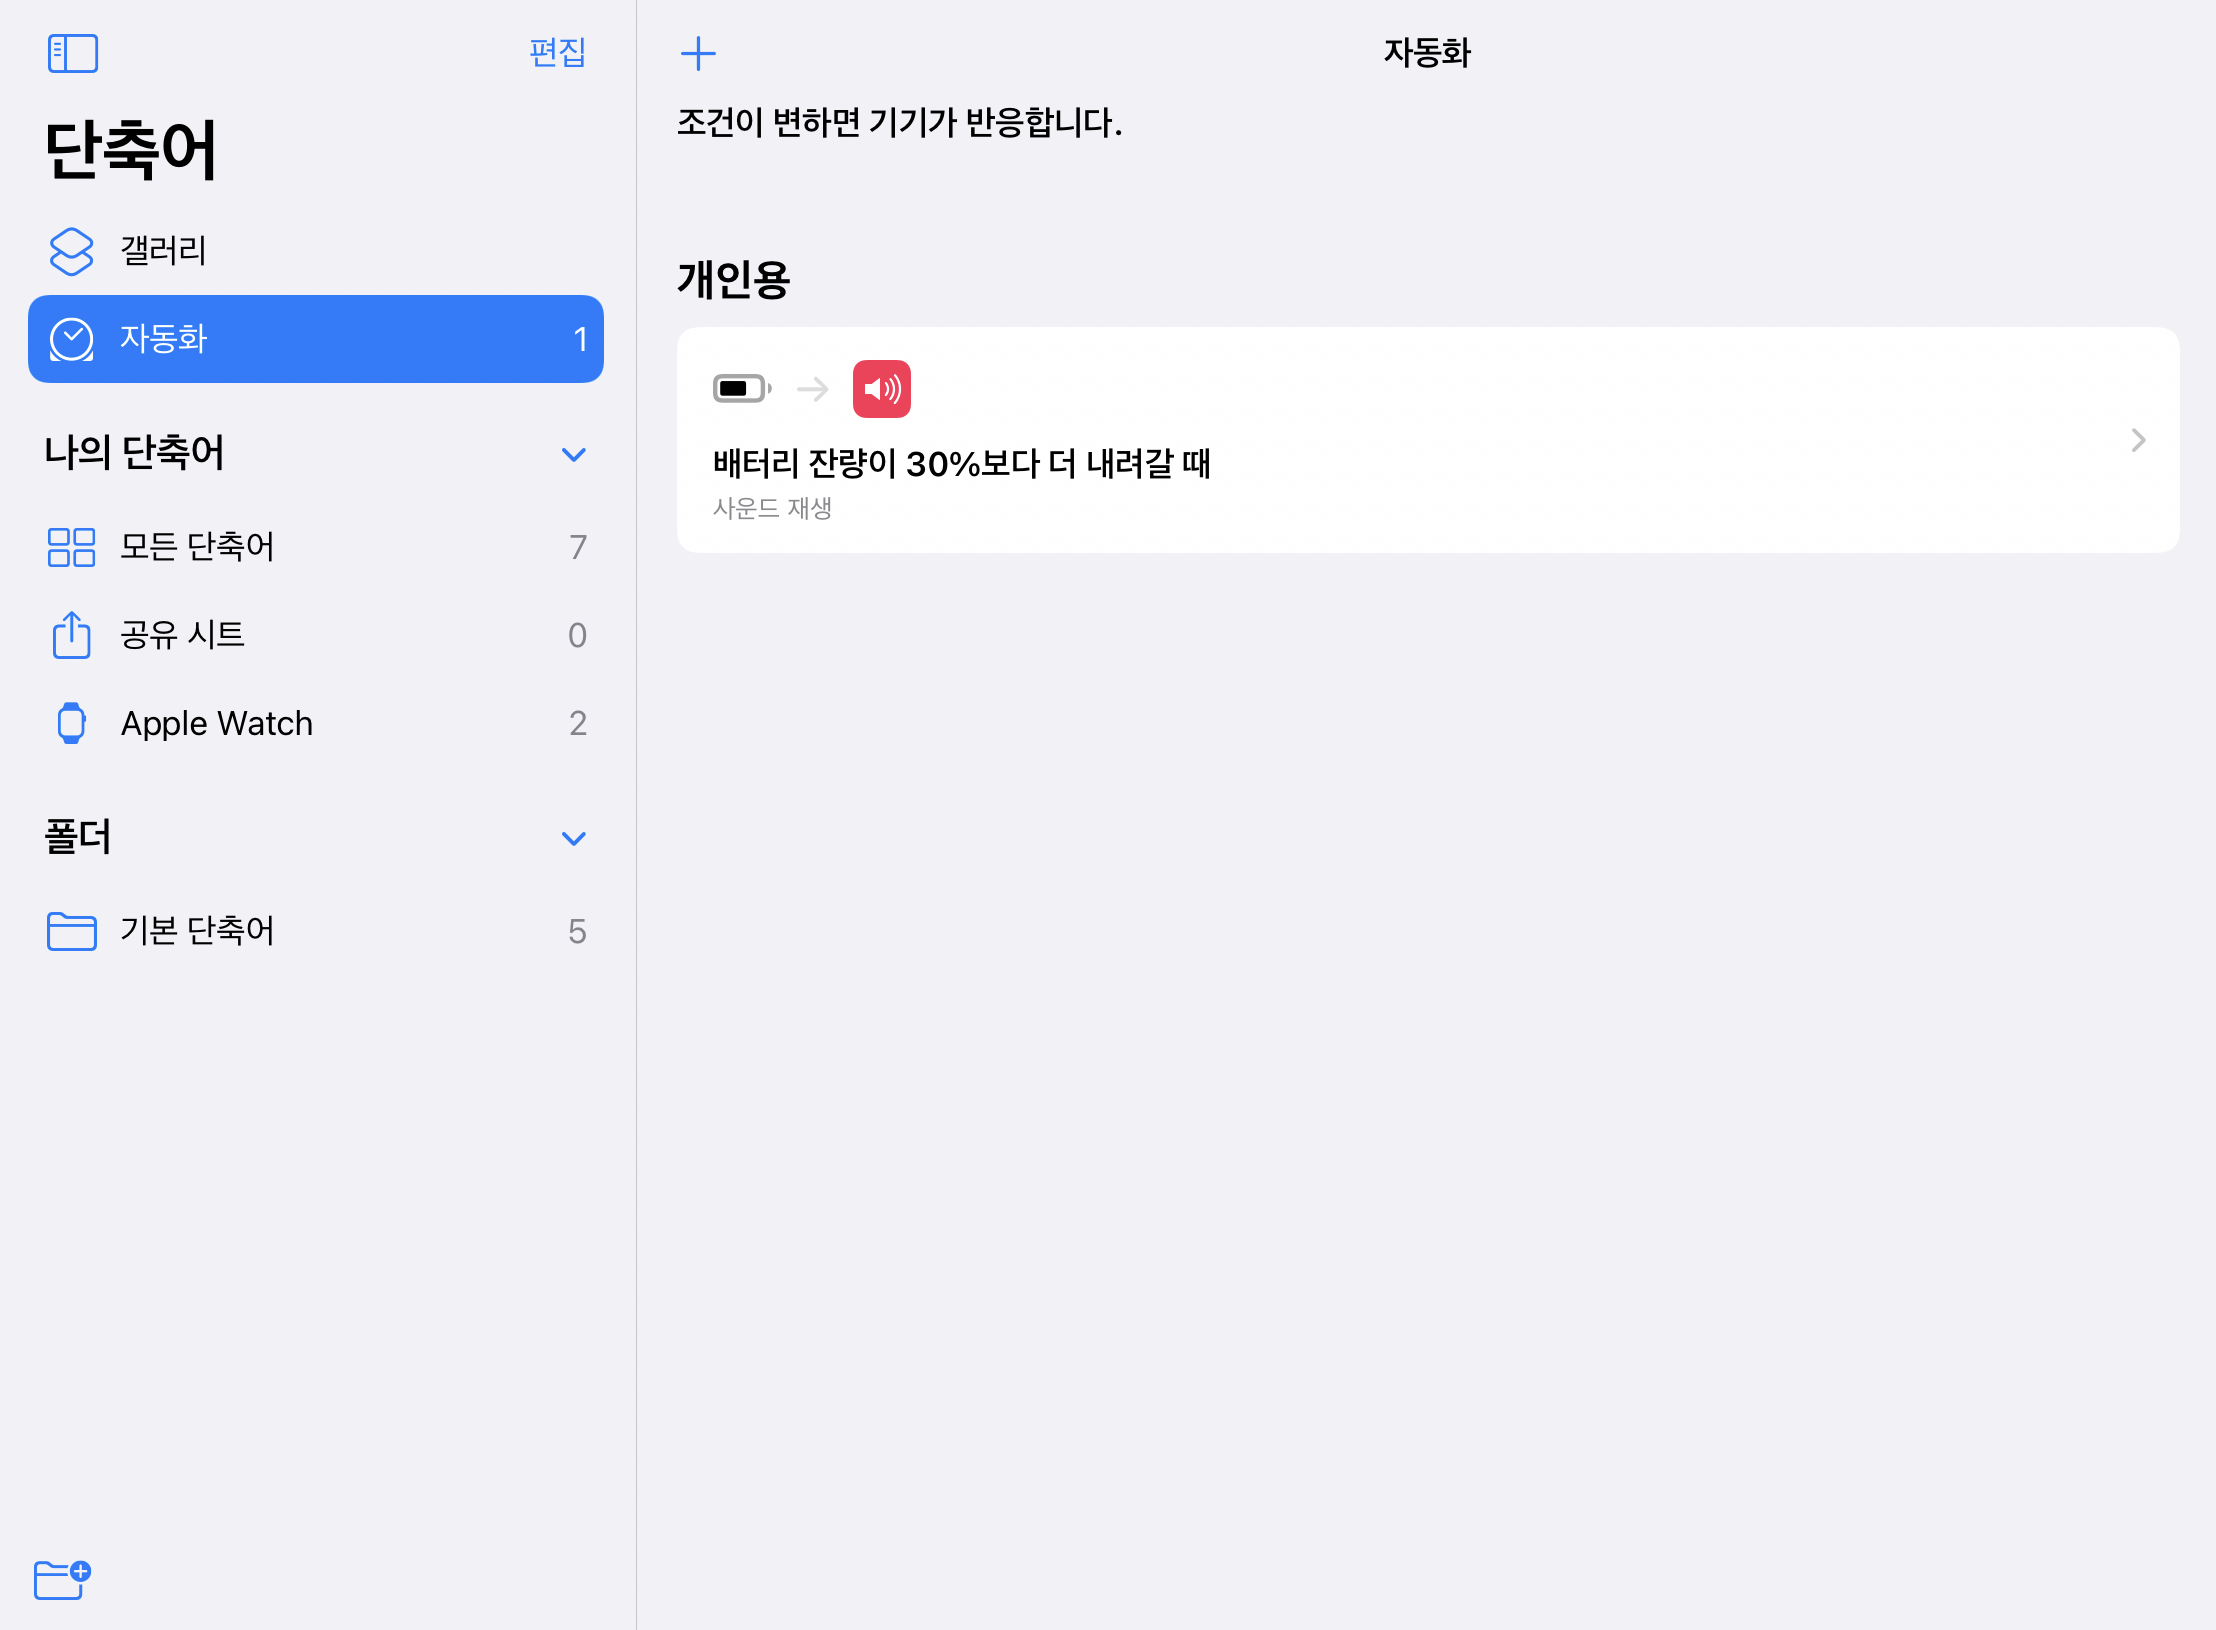The width and height of the screenshot is (2216, 1630).
Task: Open 모든 단축어 list
Action: click(x=197, y=547)
